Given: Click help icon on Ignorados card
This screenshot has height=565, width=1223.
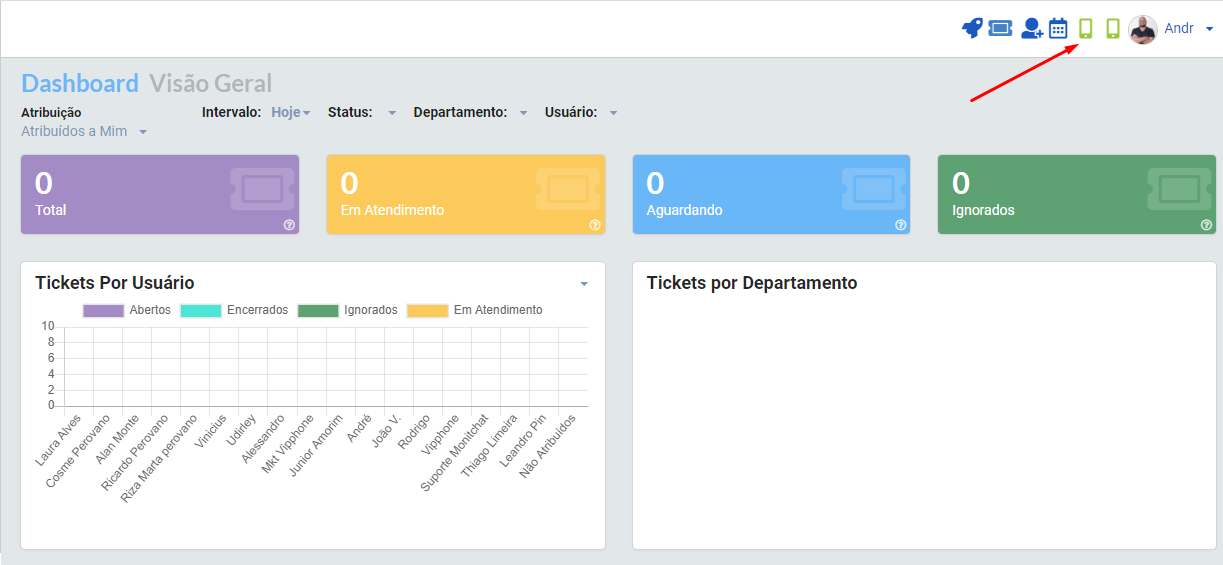Looking at the screenshot, I should click(x=1206, y=225).
